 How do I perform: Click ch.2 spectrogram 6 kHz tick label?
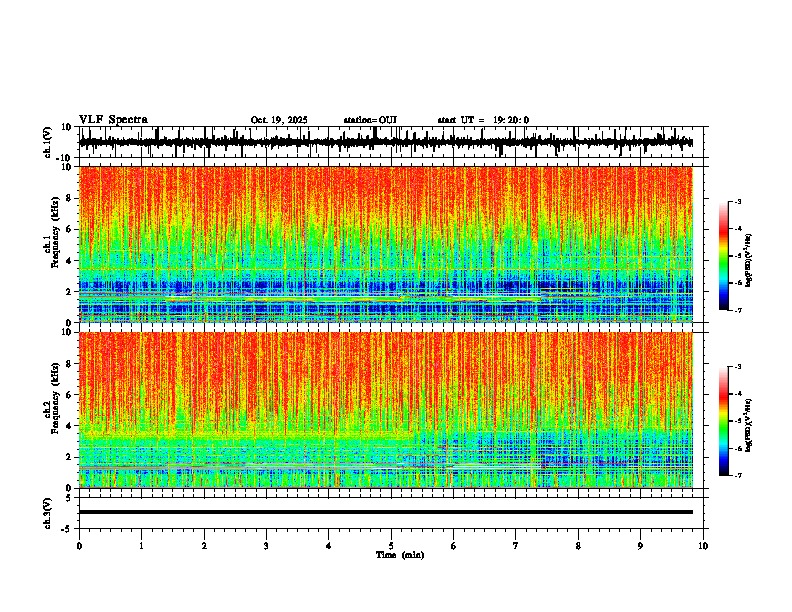69,395
